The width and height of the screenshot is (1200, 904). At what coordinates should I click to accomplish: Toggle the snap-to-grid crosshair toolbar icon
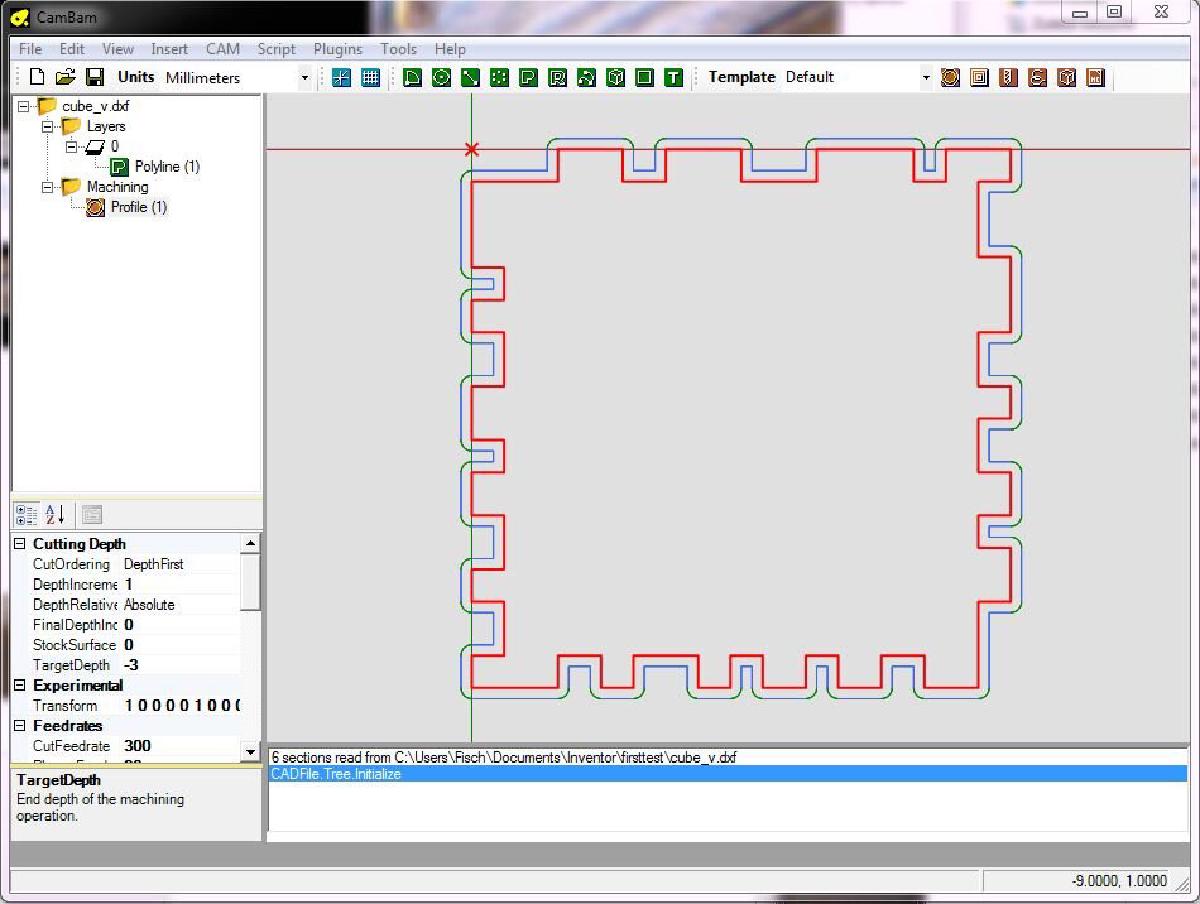click(342, 77)
